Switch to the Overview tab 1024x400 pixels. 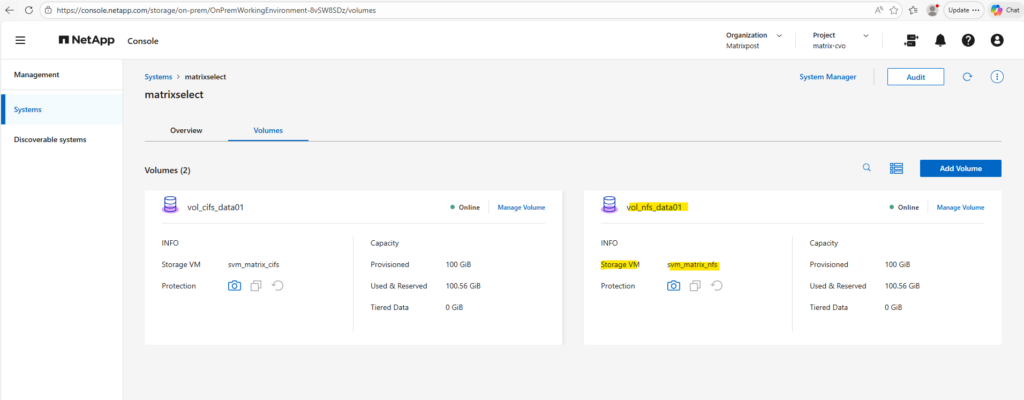187,130
